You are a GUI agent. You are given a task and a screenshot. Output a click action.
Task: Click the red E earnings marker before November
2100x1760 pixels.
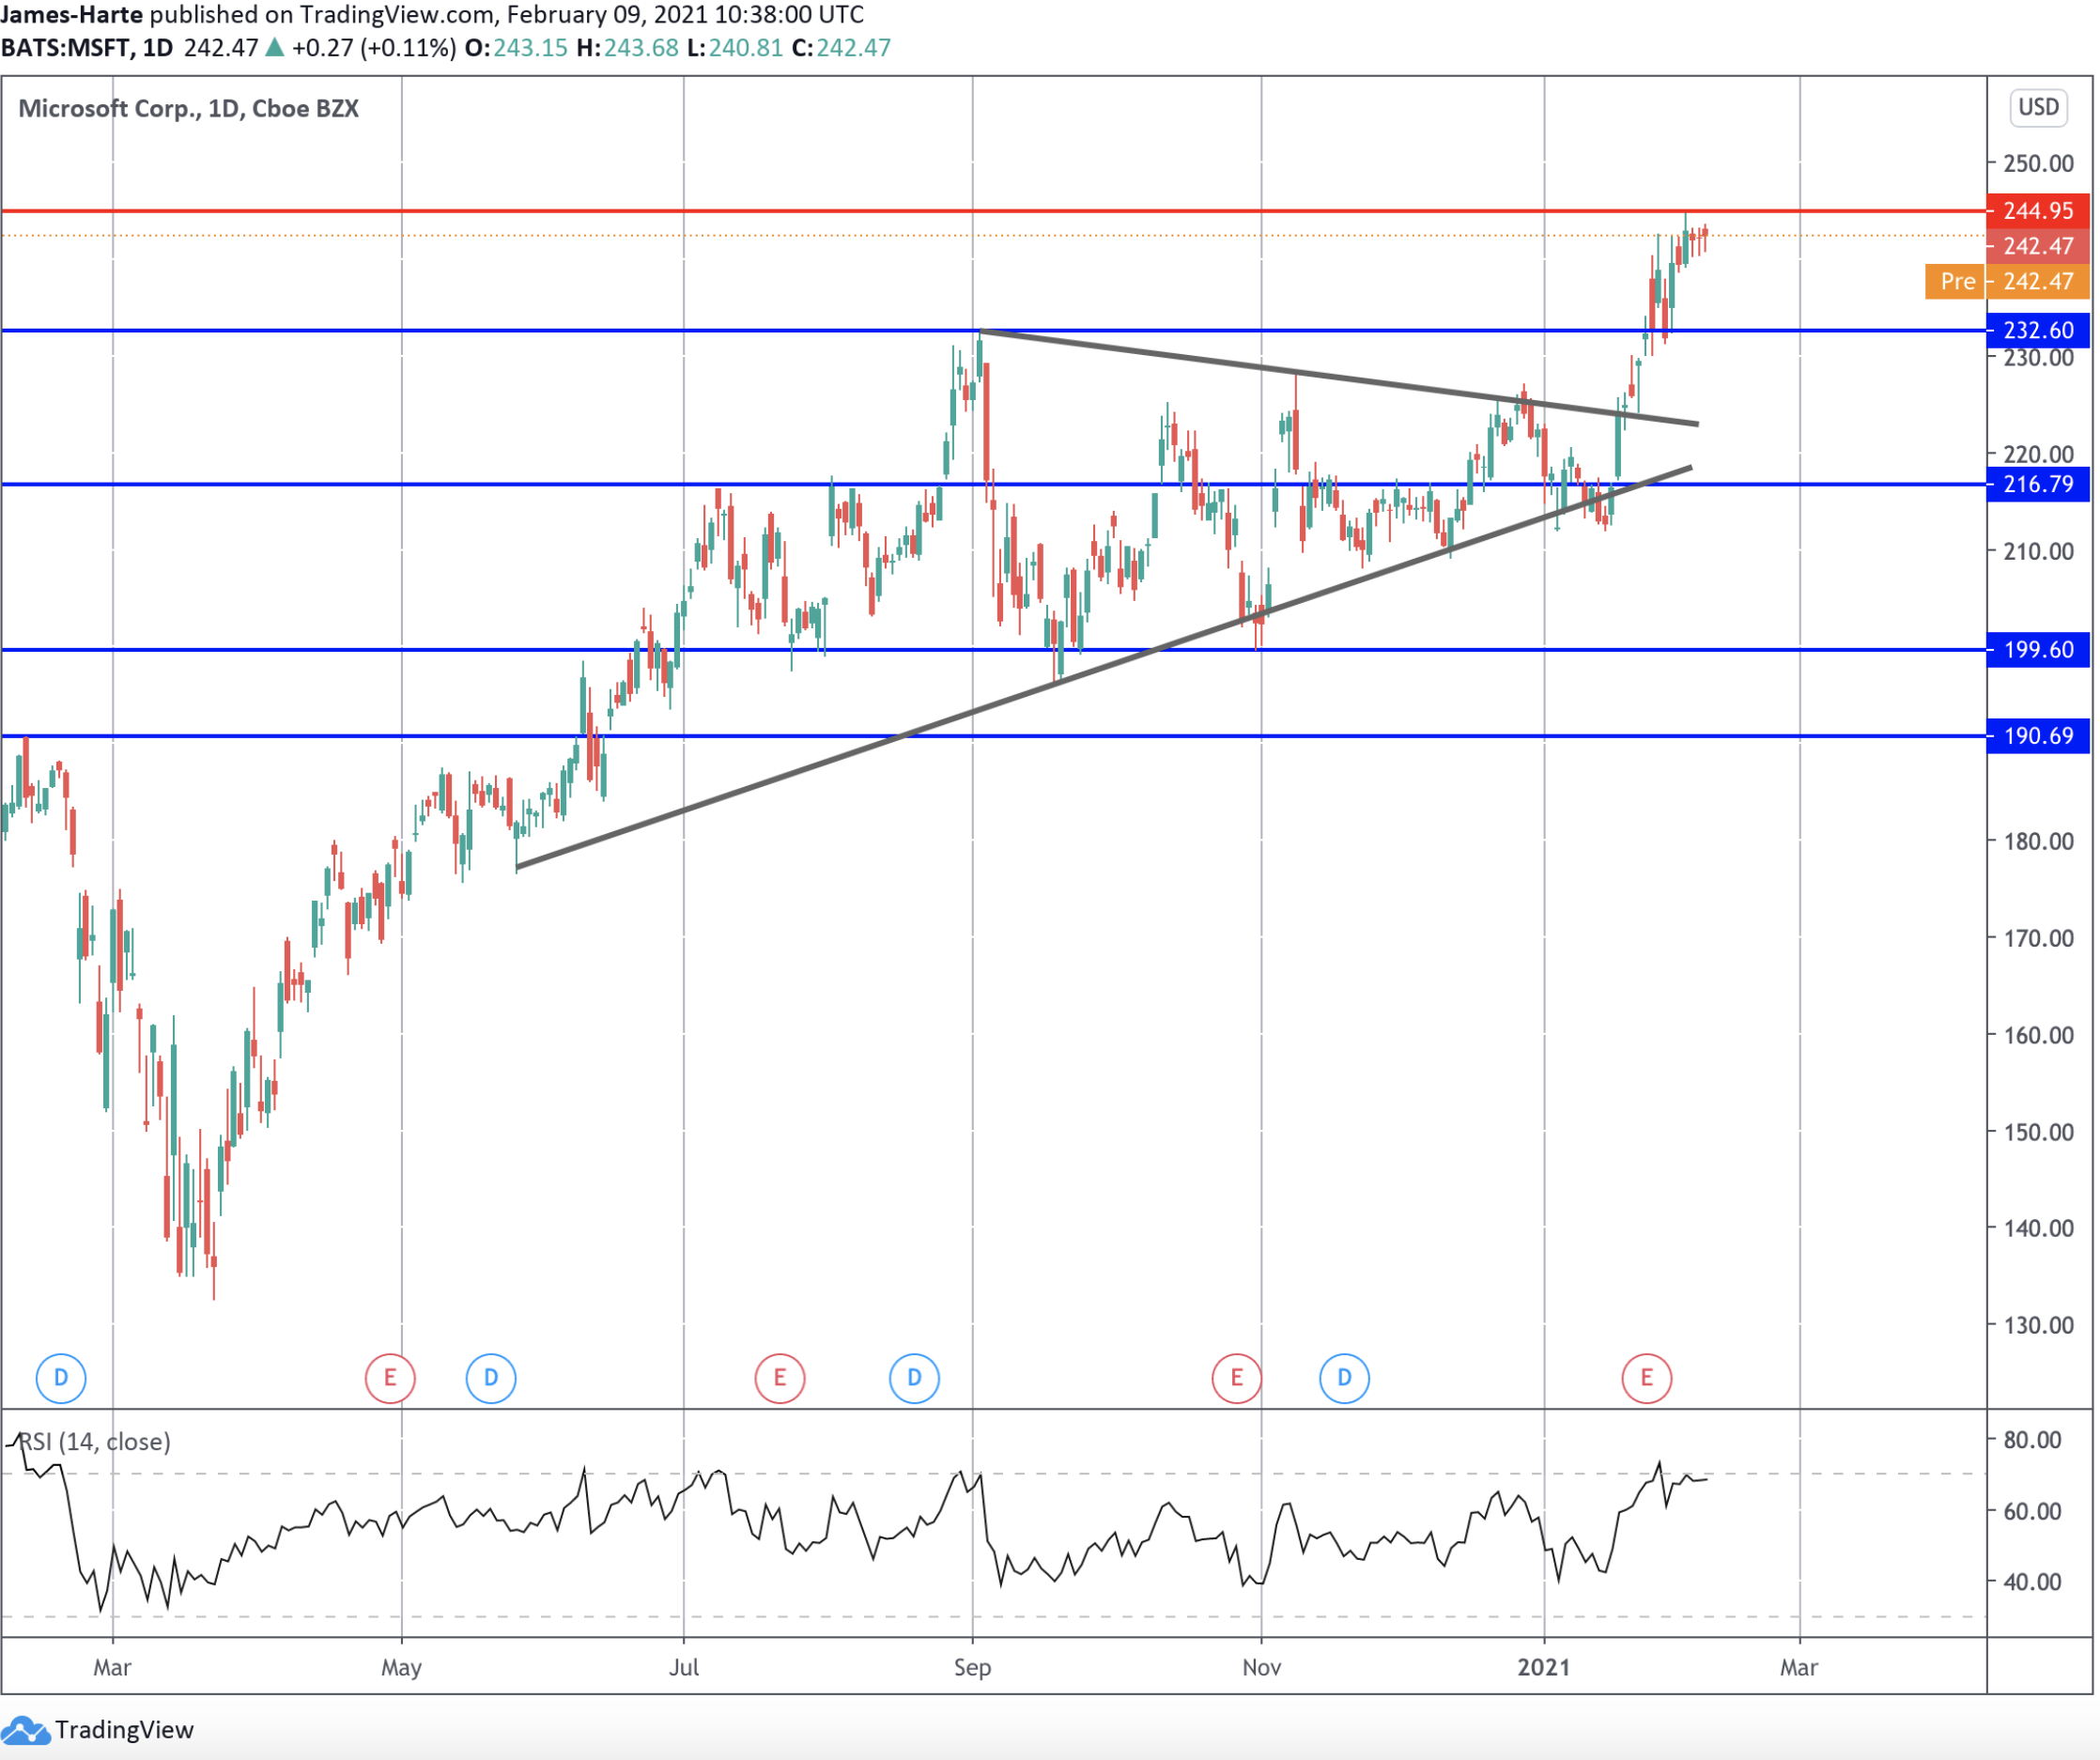[x=1237, y=1378]
